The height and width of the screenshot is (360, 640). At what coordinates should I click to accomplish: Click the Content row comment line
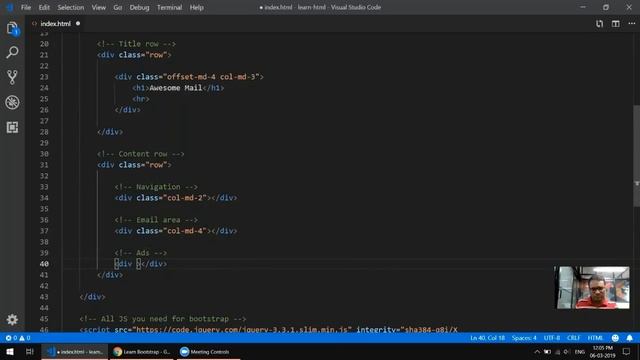[x=141, y=154]
